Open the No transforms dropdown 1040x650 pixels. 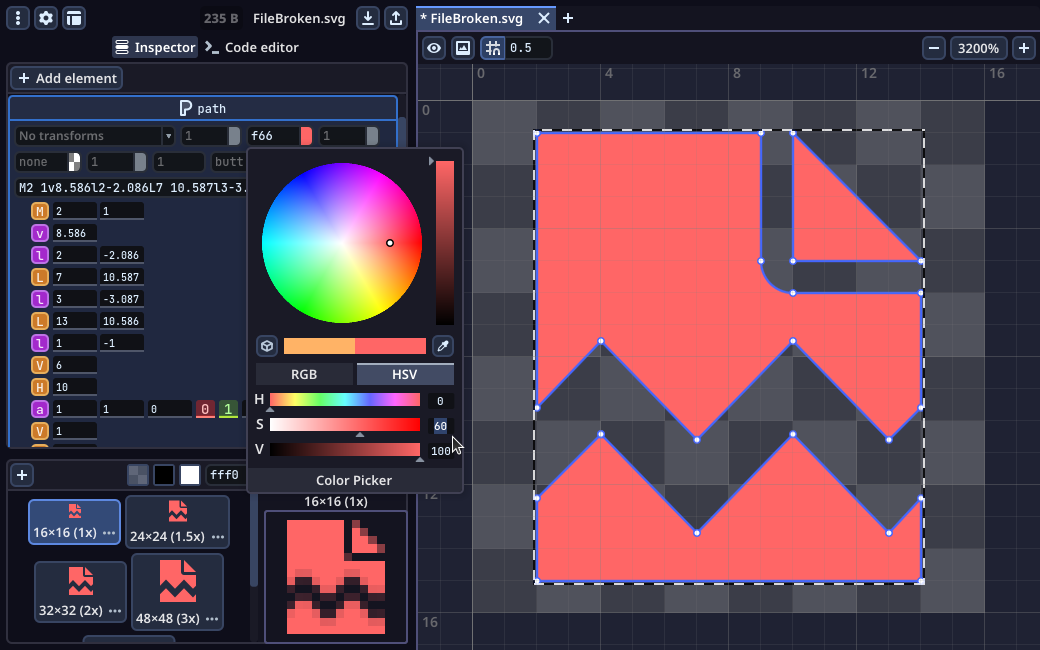tap(95, 136)
